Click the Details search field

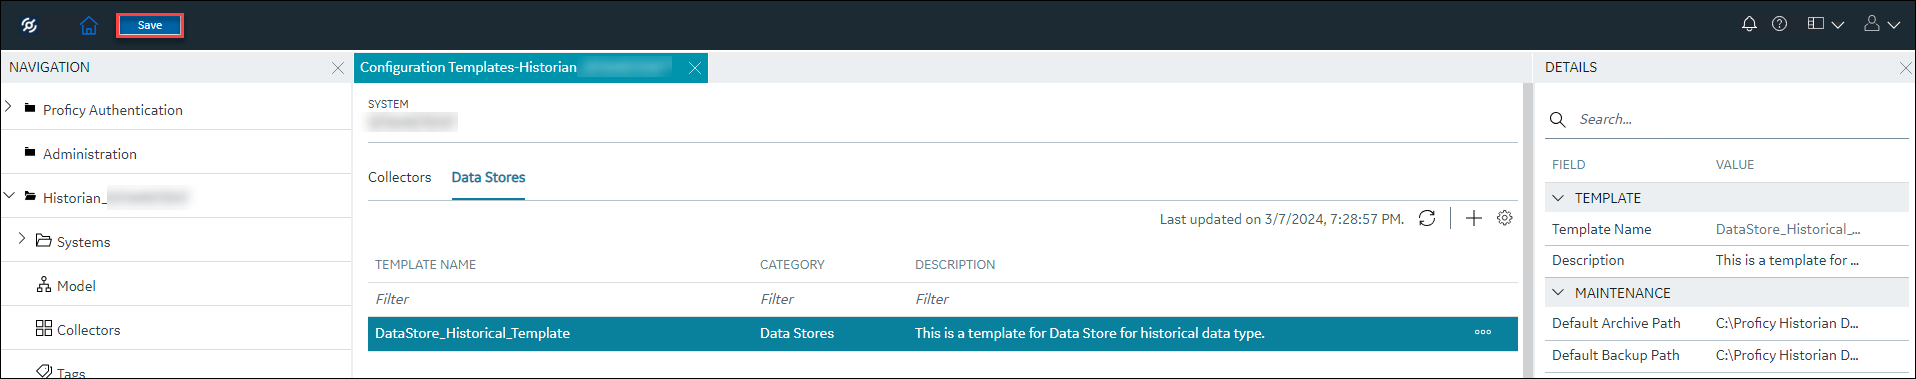pos(1740,119)
